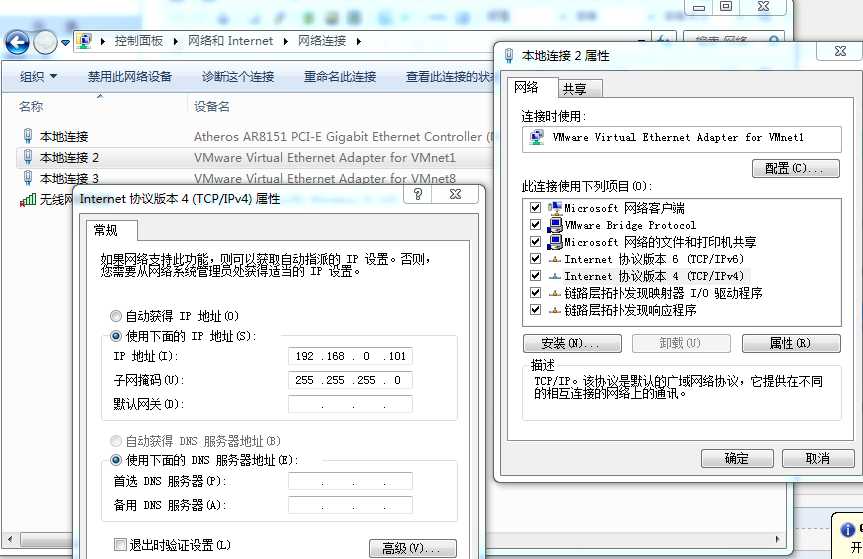Screen dimensions: 863x559
Task: Click the horizontal scrollbar right arrow
Action: pyautogui.click(x=777, y=539)
